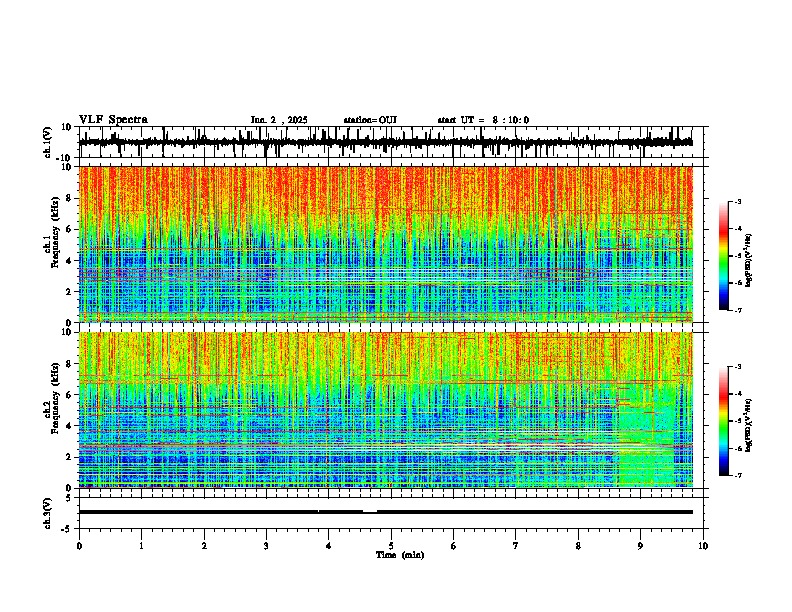Click time axis tick label "8"
Screen dimensions: 792x612
coord(578,546)
